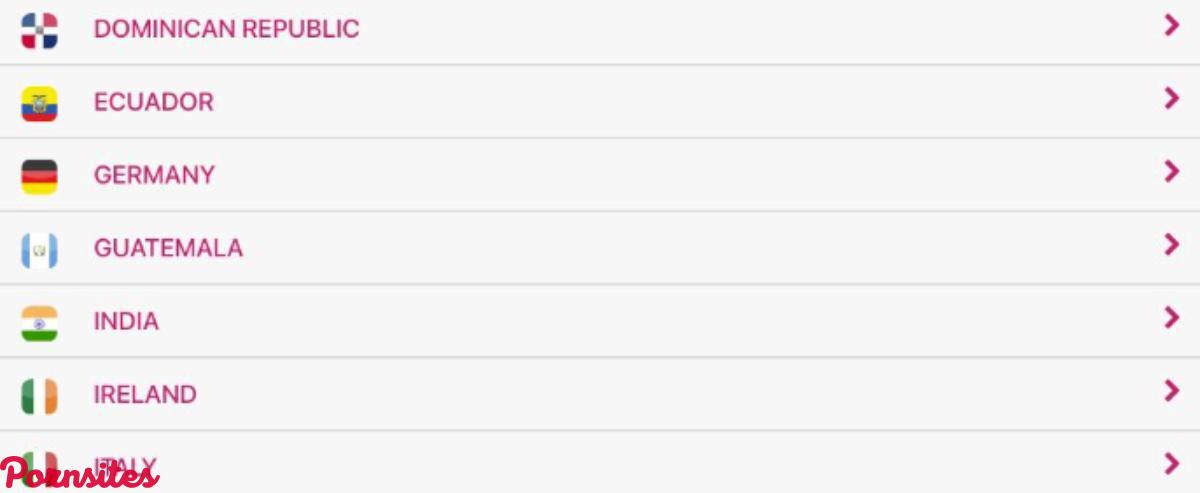This screenshot has height=493, width=1200.
Task: Click the India flag icon
Action: 39,322
